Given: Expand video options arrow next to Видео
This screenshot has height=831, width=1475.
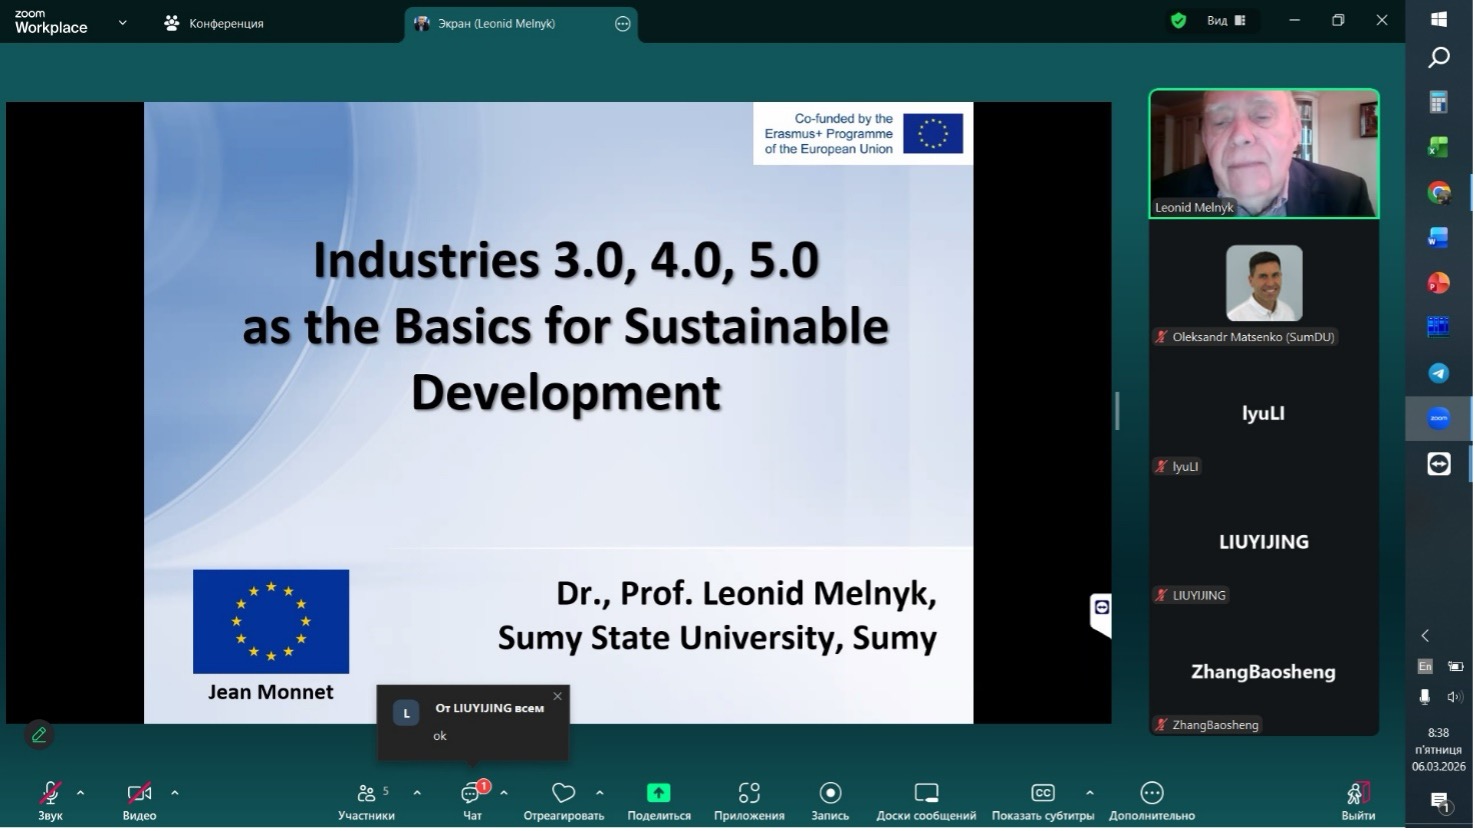Looking at the screenshot, I should pyautogui.click(x=175, y=793).
